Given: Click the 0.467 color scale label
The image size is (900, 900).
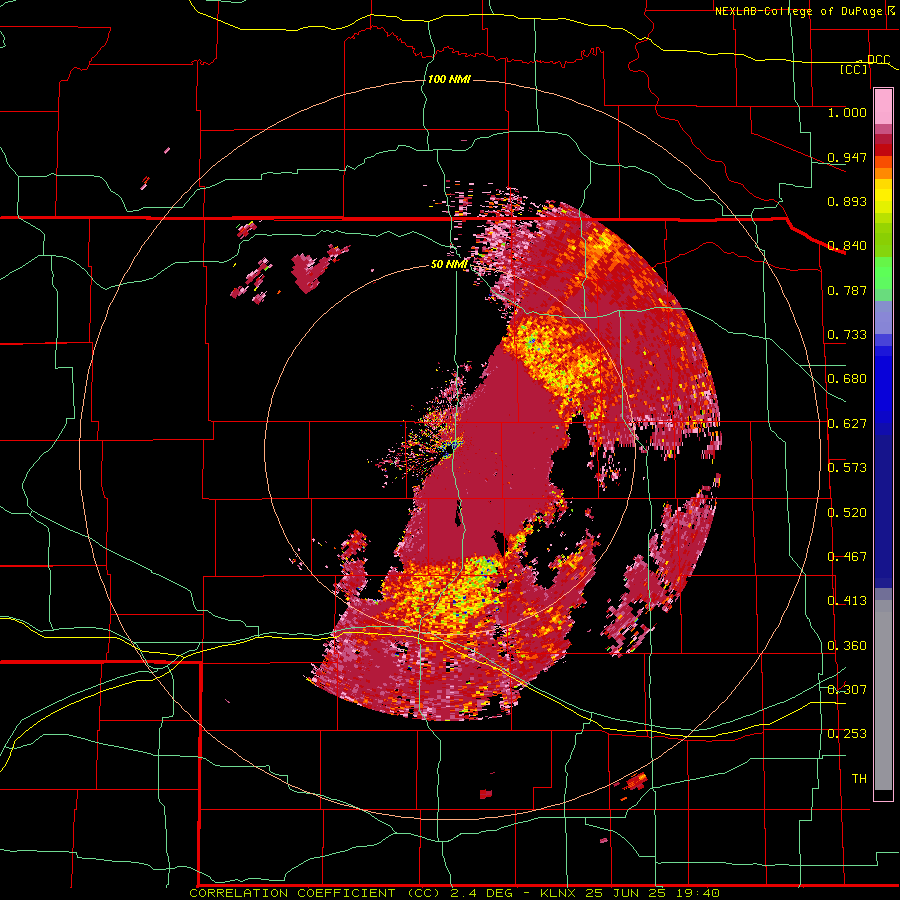Looking at the screenshot, I should click(x=847, y=557).
